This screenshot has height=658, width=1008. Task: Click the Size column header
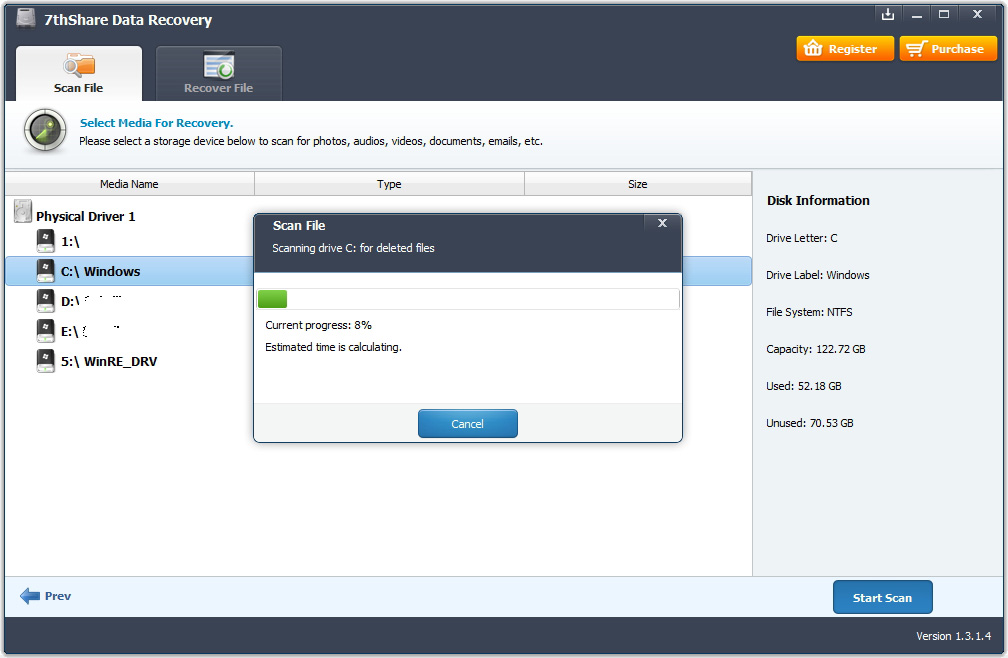pyautogui.click(x=638, y=184)
